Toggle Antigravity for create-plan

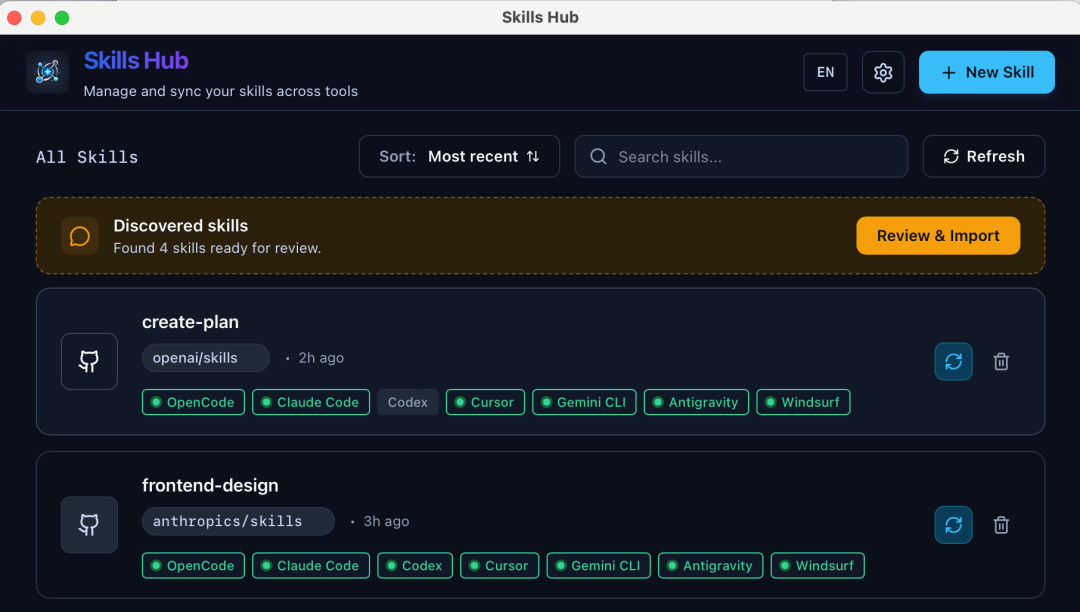click(x=696, y=402)
